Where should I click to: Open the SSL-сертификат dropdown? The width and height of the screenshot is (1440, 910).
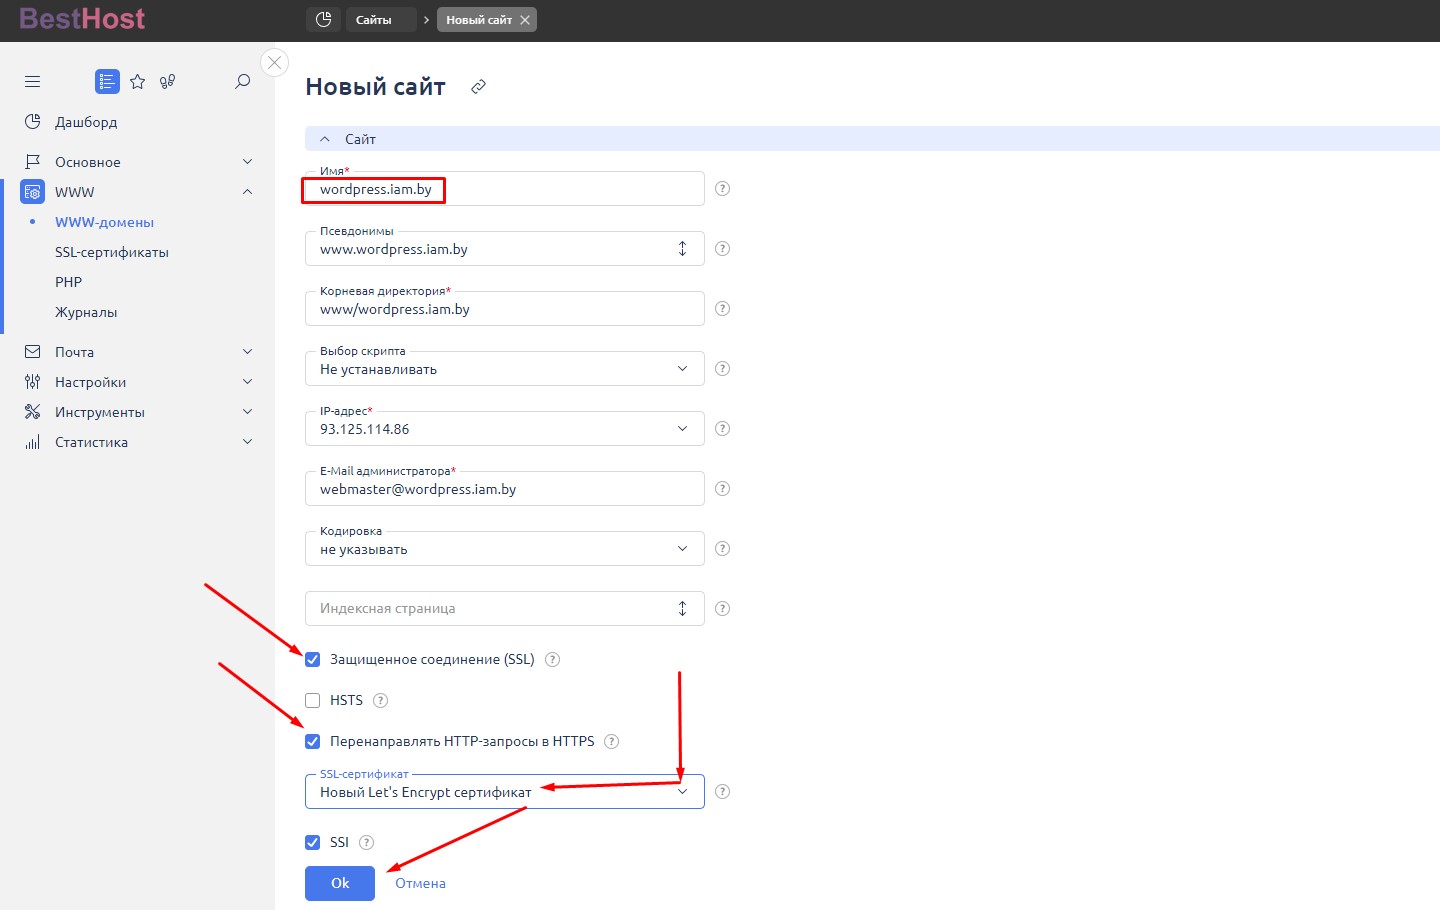(504, 792)
